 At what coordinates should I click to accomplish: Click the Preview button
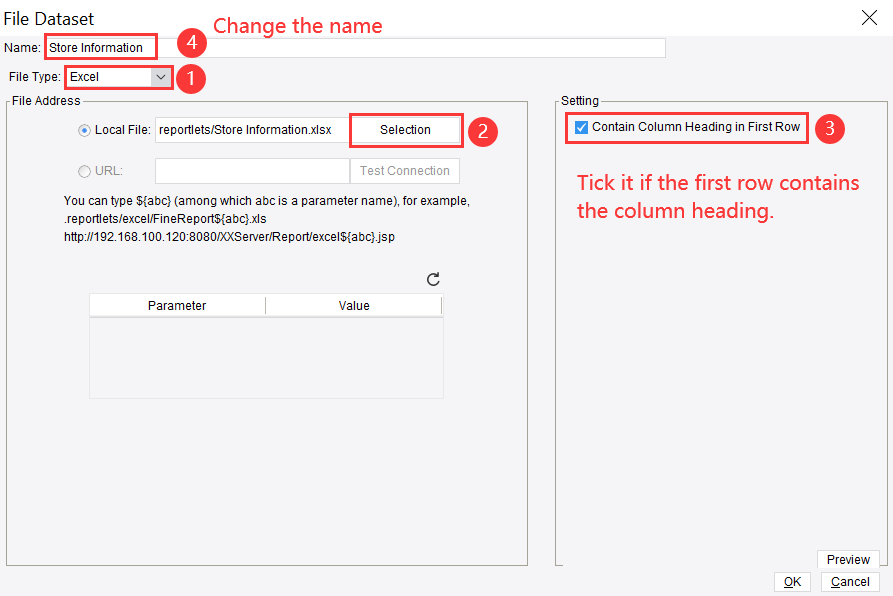(848, 560)
